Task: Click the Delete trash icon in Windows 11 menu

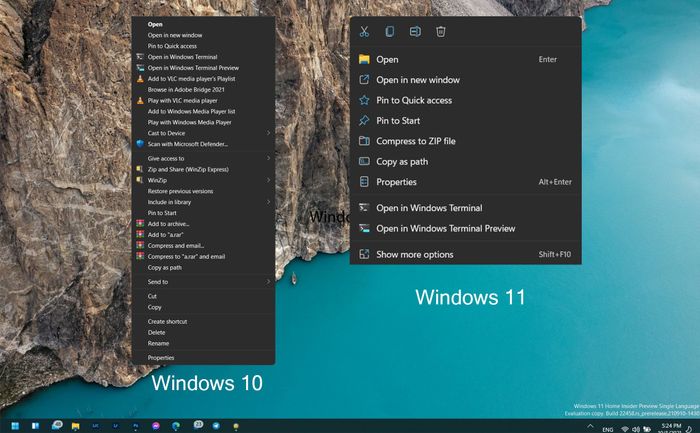Action: (441, 32)
